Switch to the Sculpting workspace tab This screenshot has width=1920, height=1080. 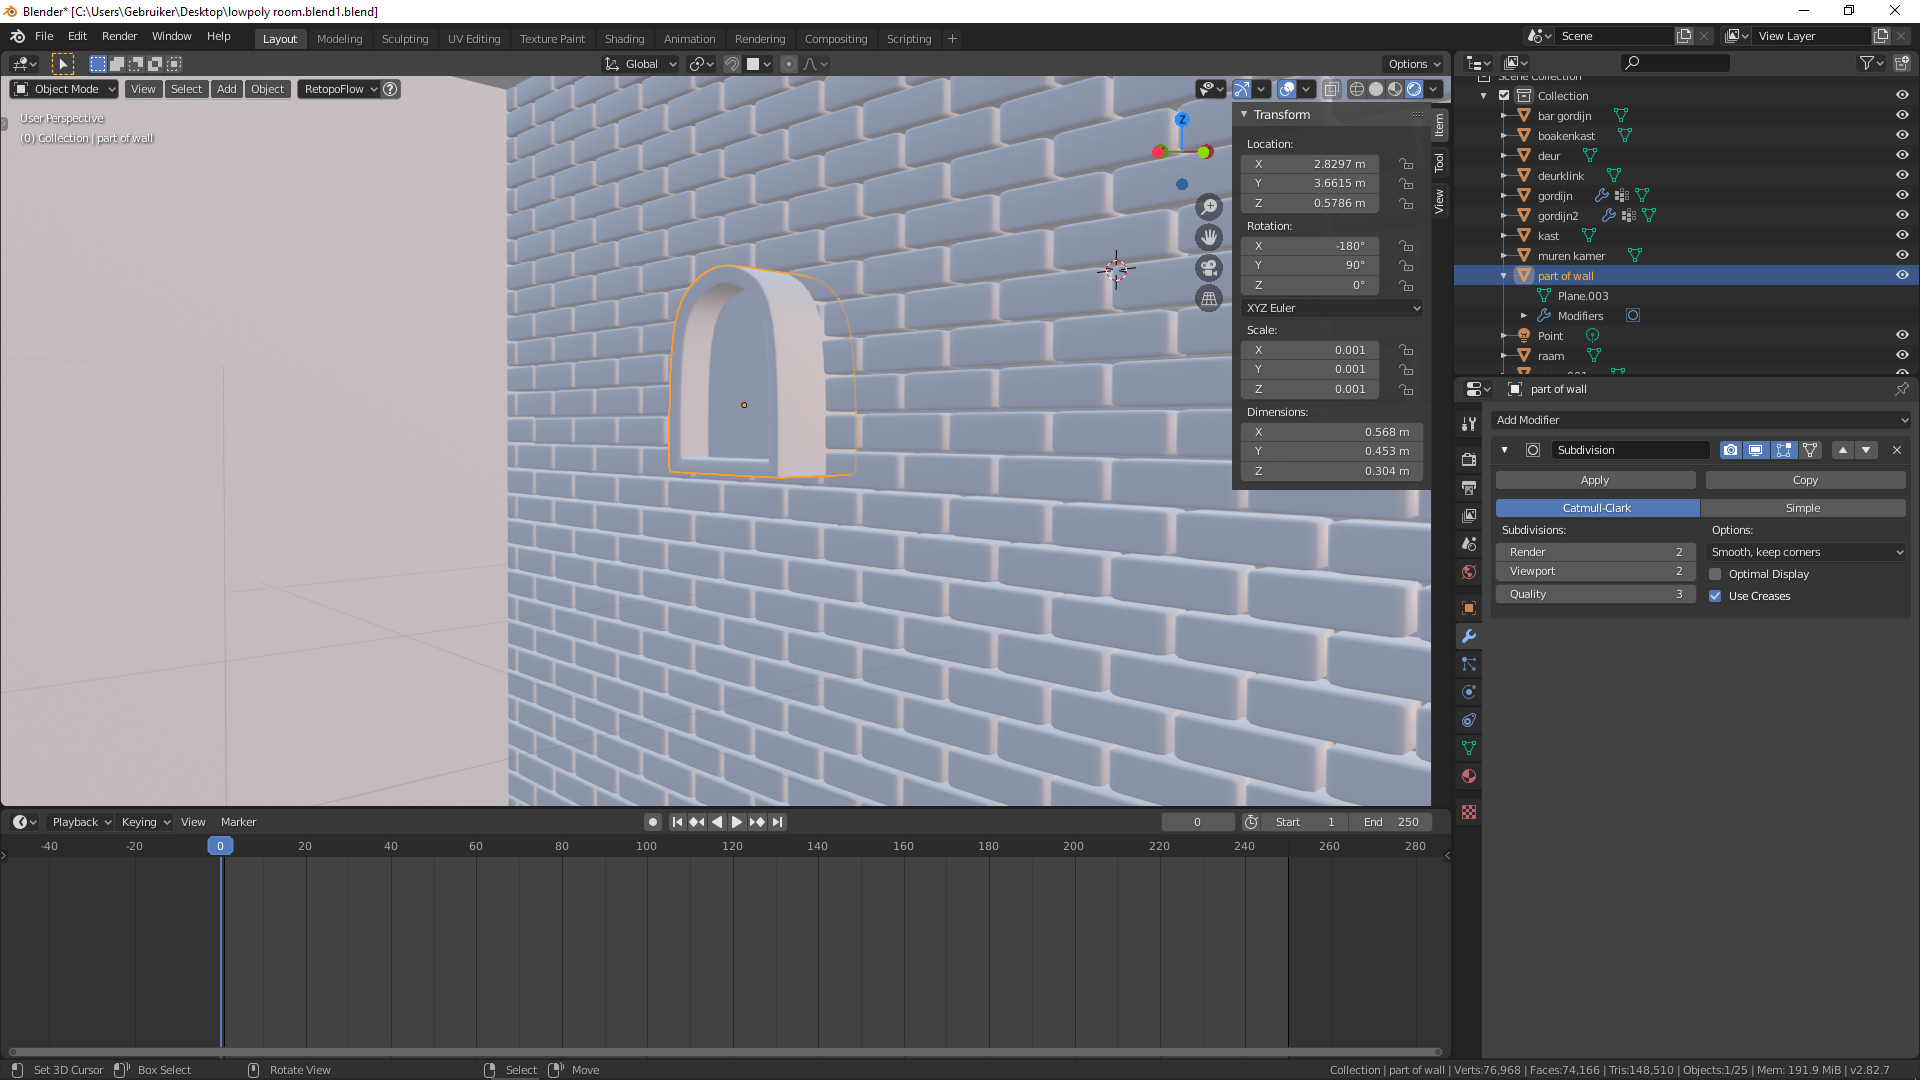pyautogui.click(x=404, y=39)
